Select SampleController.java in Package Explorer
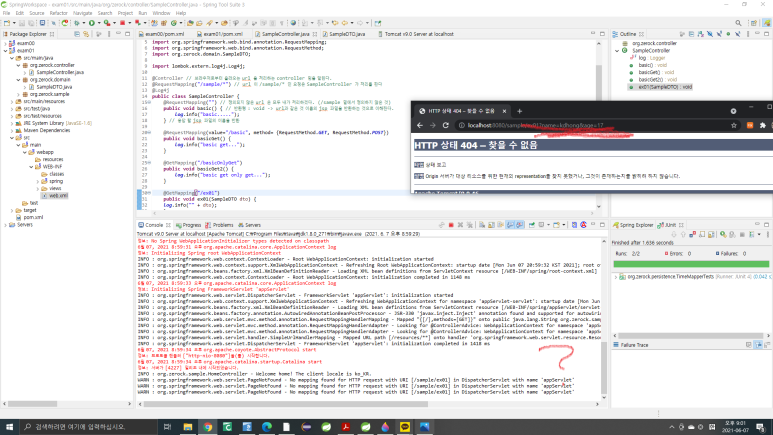 [x=60, y=72]
